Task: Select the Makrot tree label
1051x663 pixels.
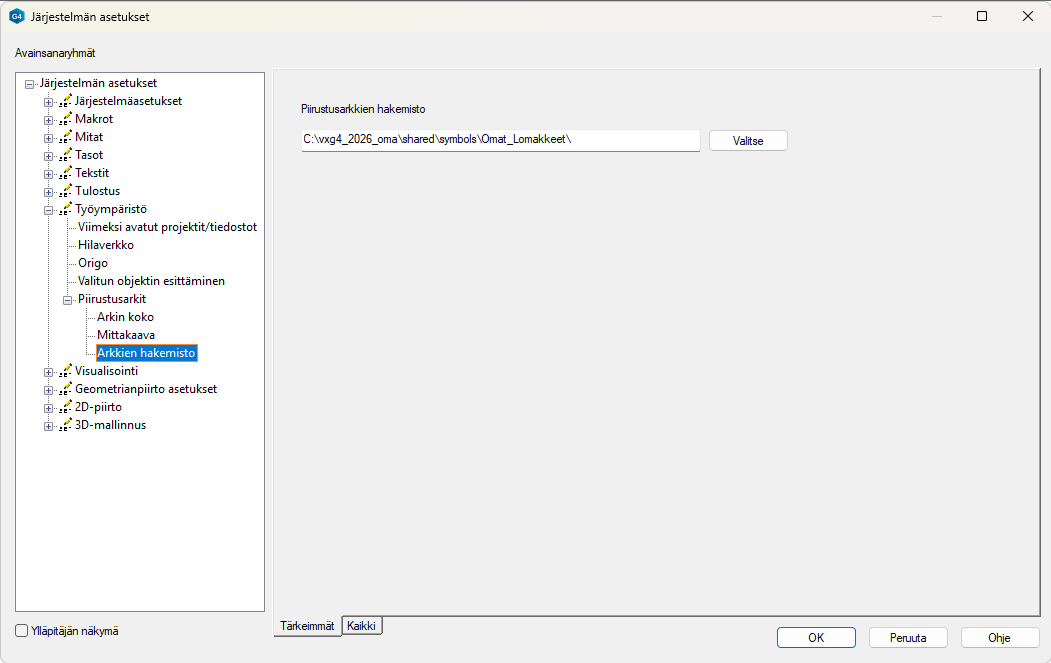Action: click(94, 119)
